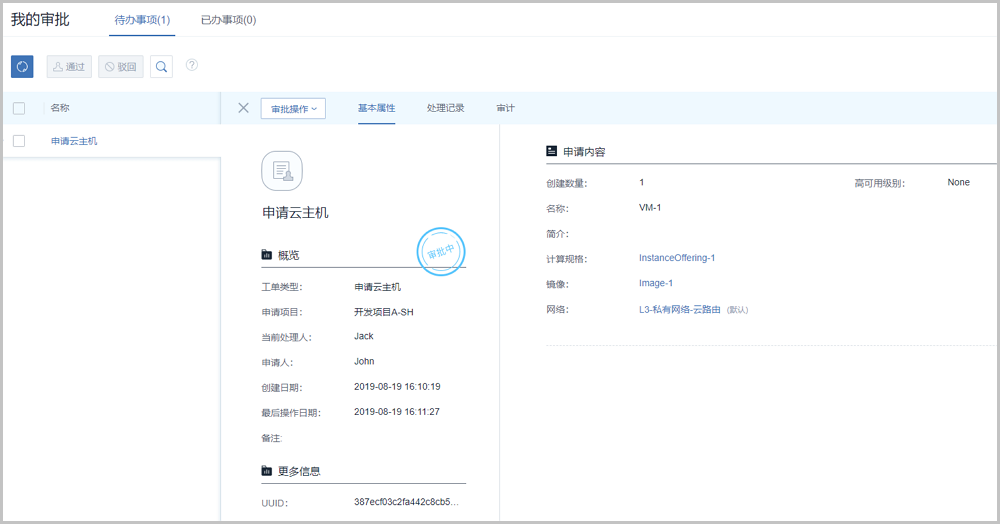The width and height of the screenshot is (1000, 524).
Task: Click the search magnifier icon
Action: (161, 66)
